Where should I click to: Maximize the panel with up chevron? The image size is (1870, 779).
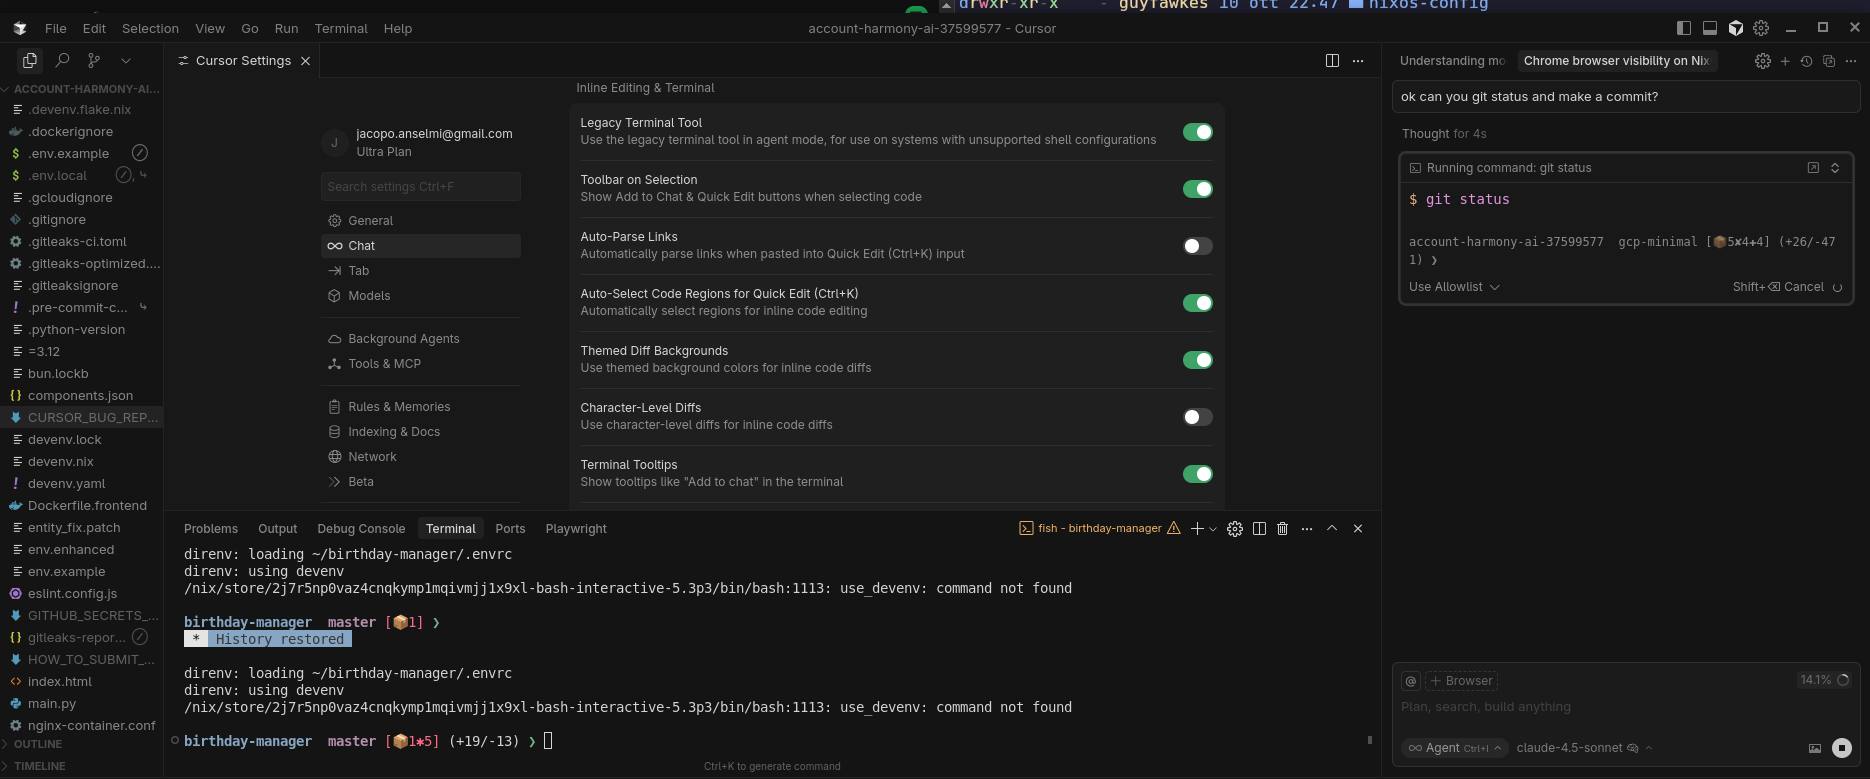pyautogui.click(x=1332, y=528)
